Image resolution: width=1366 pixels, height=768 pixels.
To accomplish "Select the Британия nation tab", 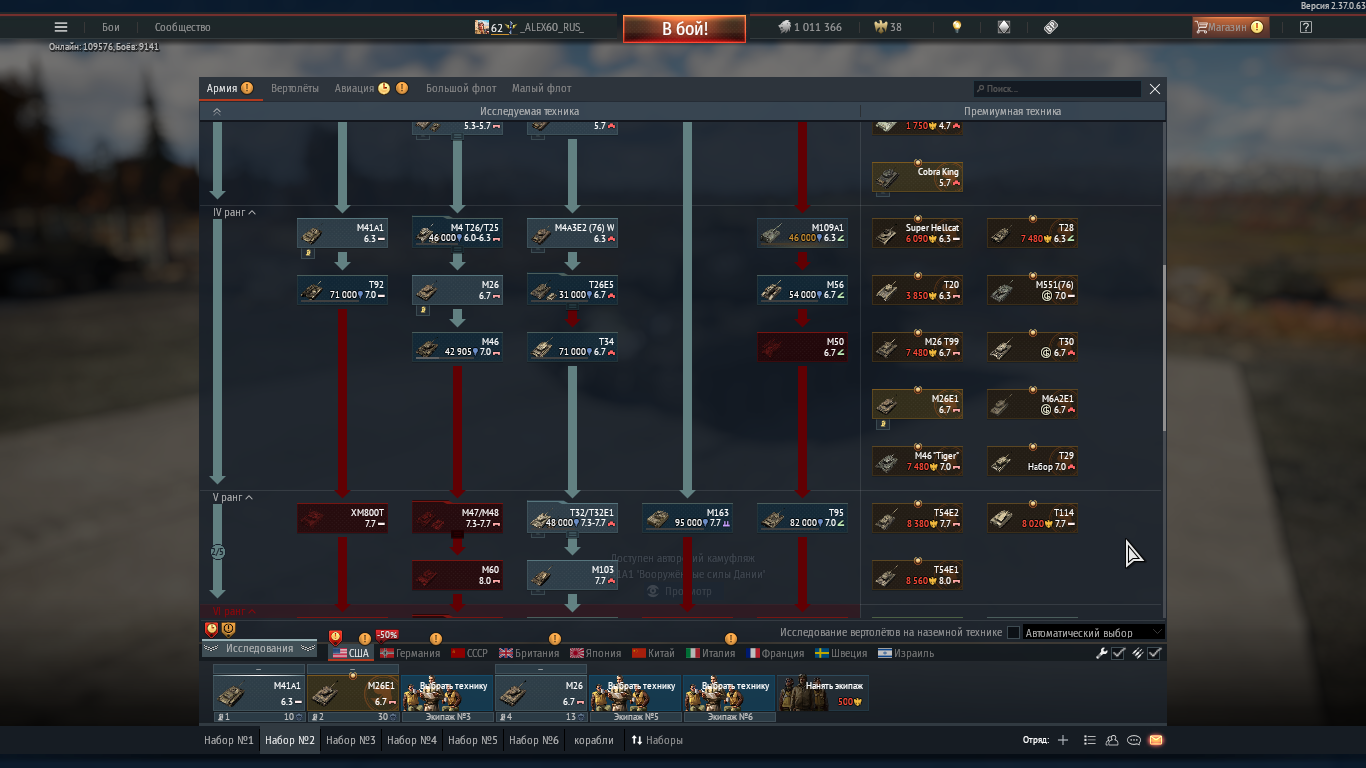I will 529,653.
